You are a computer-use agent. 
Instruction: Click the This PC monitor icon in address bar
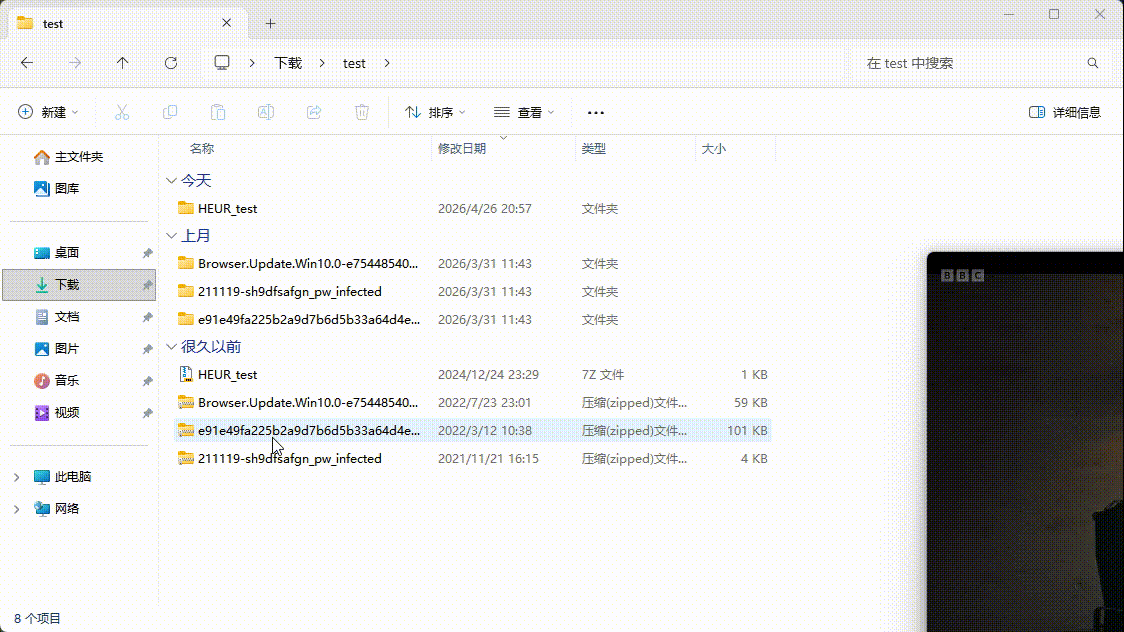(222, 62)
